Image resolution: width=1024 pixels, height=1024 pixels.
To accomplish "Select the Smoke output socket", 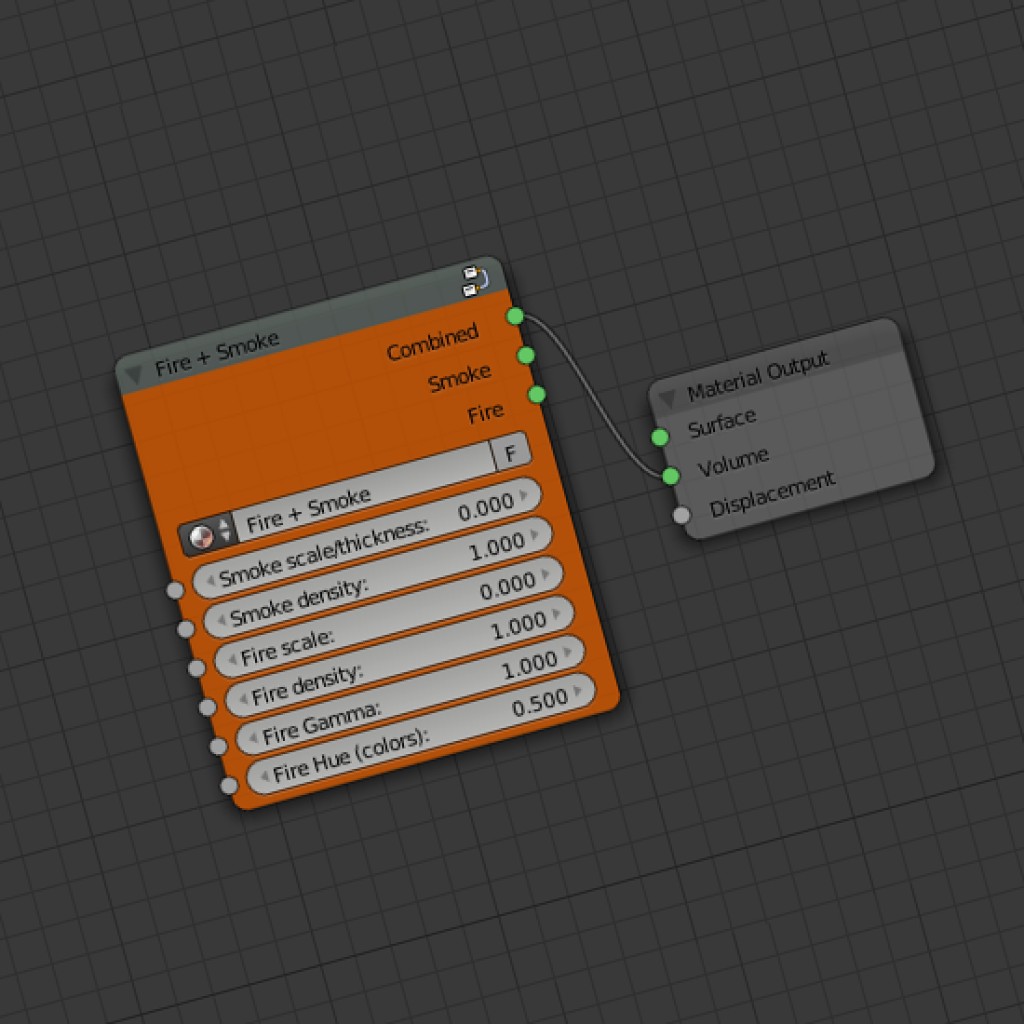I will (x=526, y=355).
